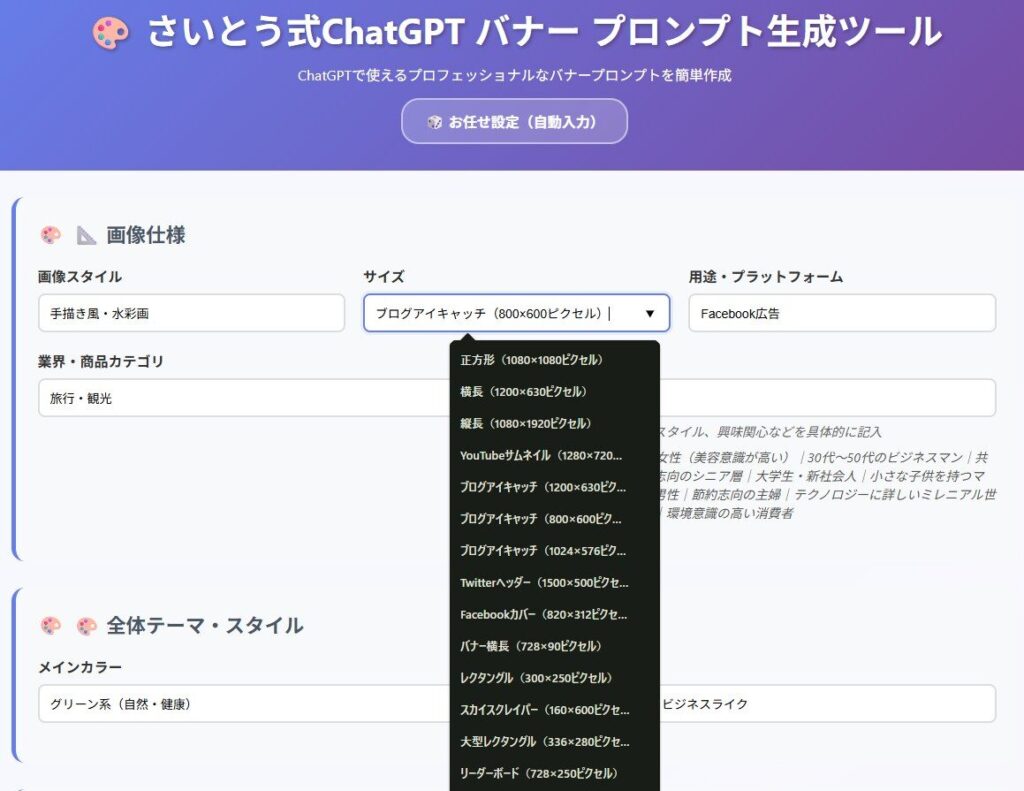Click the サイズ label

click(x=384, y=277)
